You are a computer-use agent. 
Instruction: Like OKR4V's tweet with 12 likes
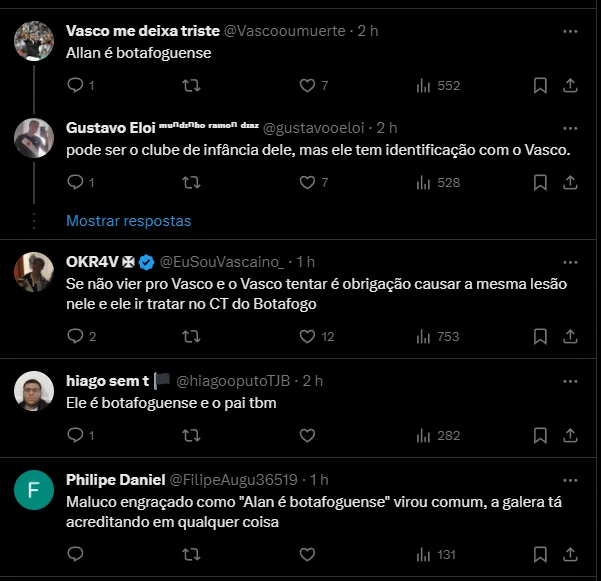(x=308, y=337)
